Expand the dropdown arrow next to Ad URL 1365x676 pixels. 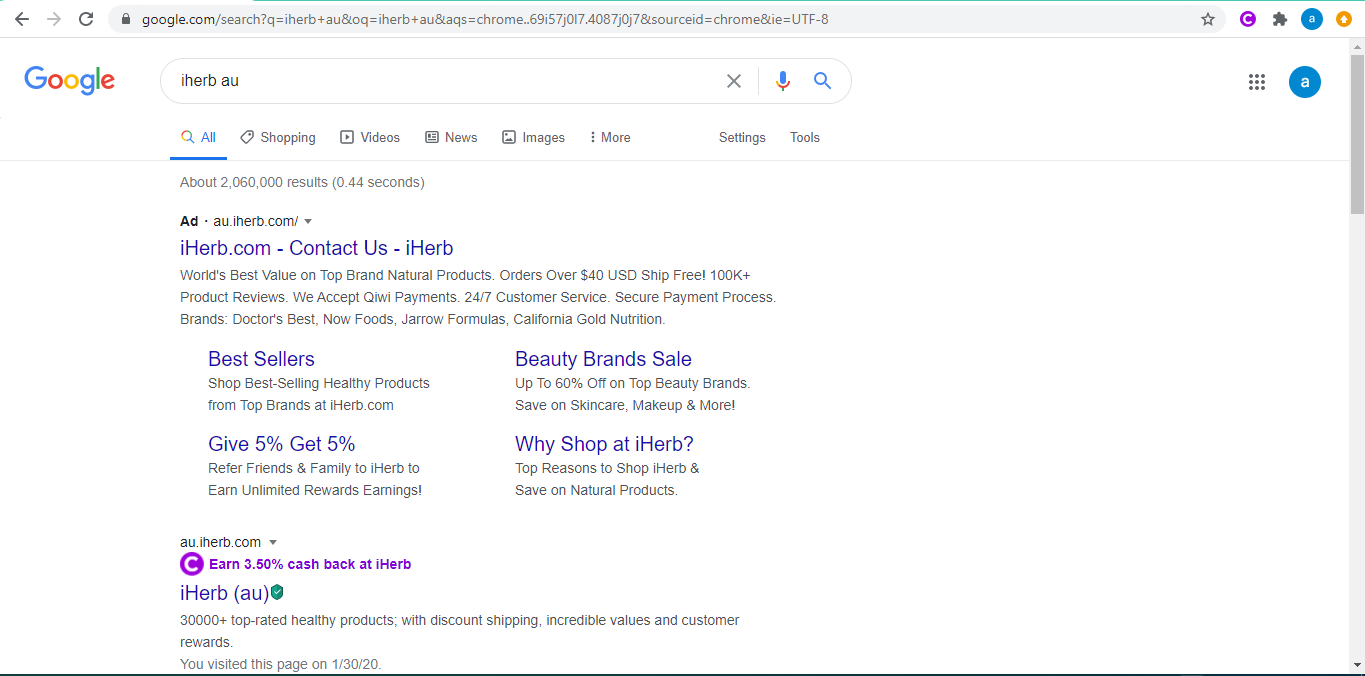308,221
